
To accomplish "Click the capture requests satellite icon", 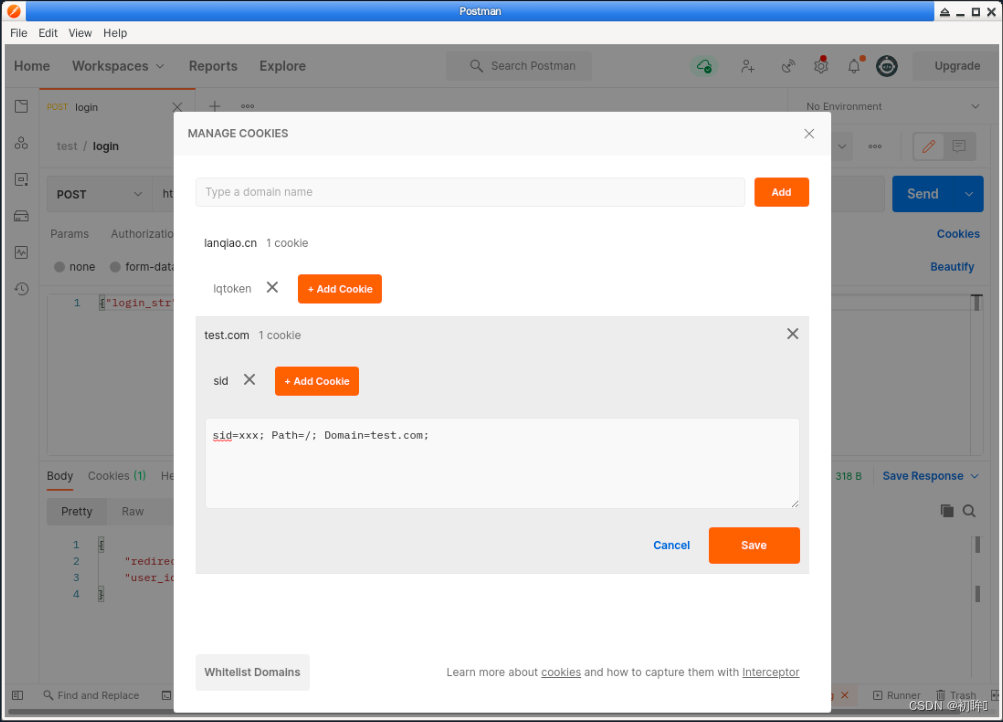I will [x=788, y=66].
